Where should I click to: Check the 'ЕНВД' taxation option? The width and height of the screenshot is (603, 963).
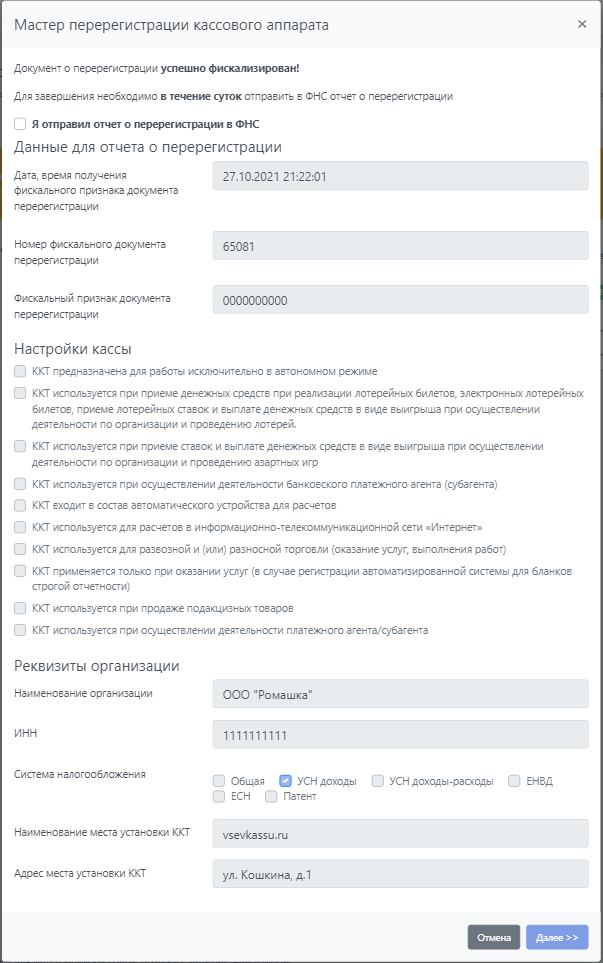pyautogui.click(x=514, y=781)
